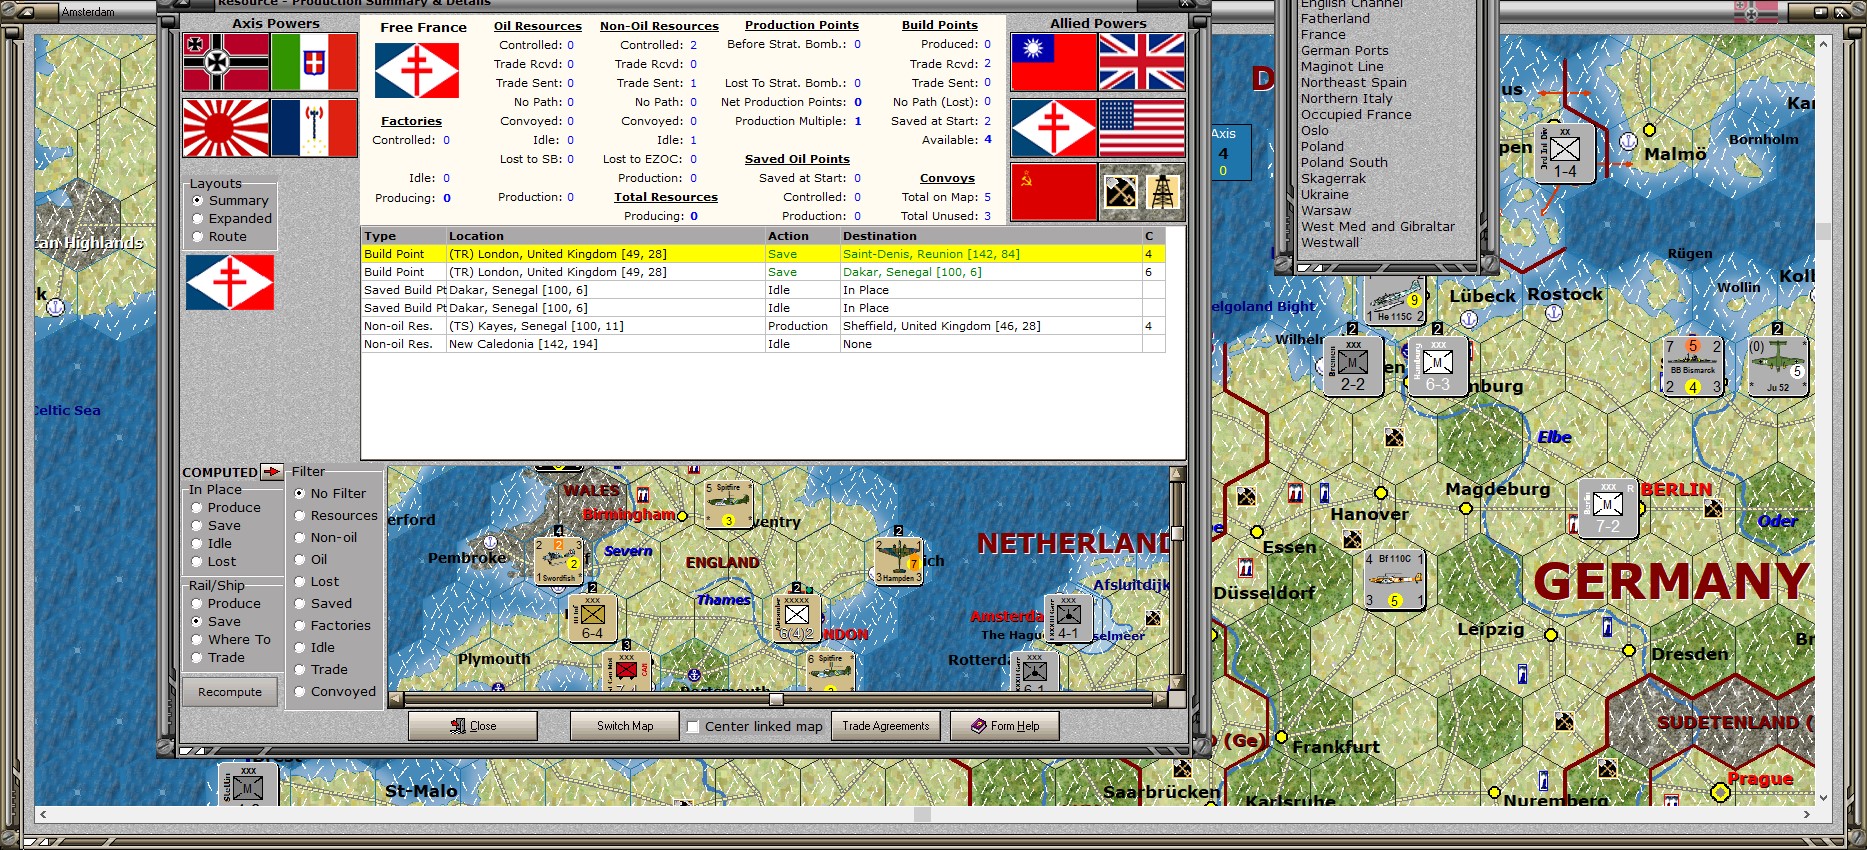This screenshot has width=1867, height=850.
Task: Click the red arrow next to COMPUTED
Action: pyautogui.click(x=272, y=472)
